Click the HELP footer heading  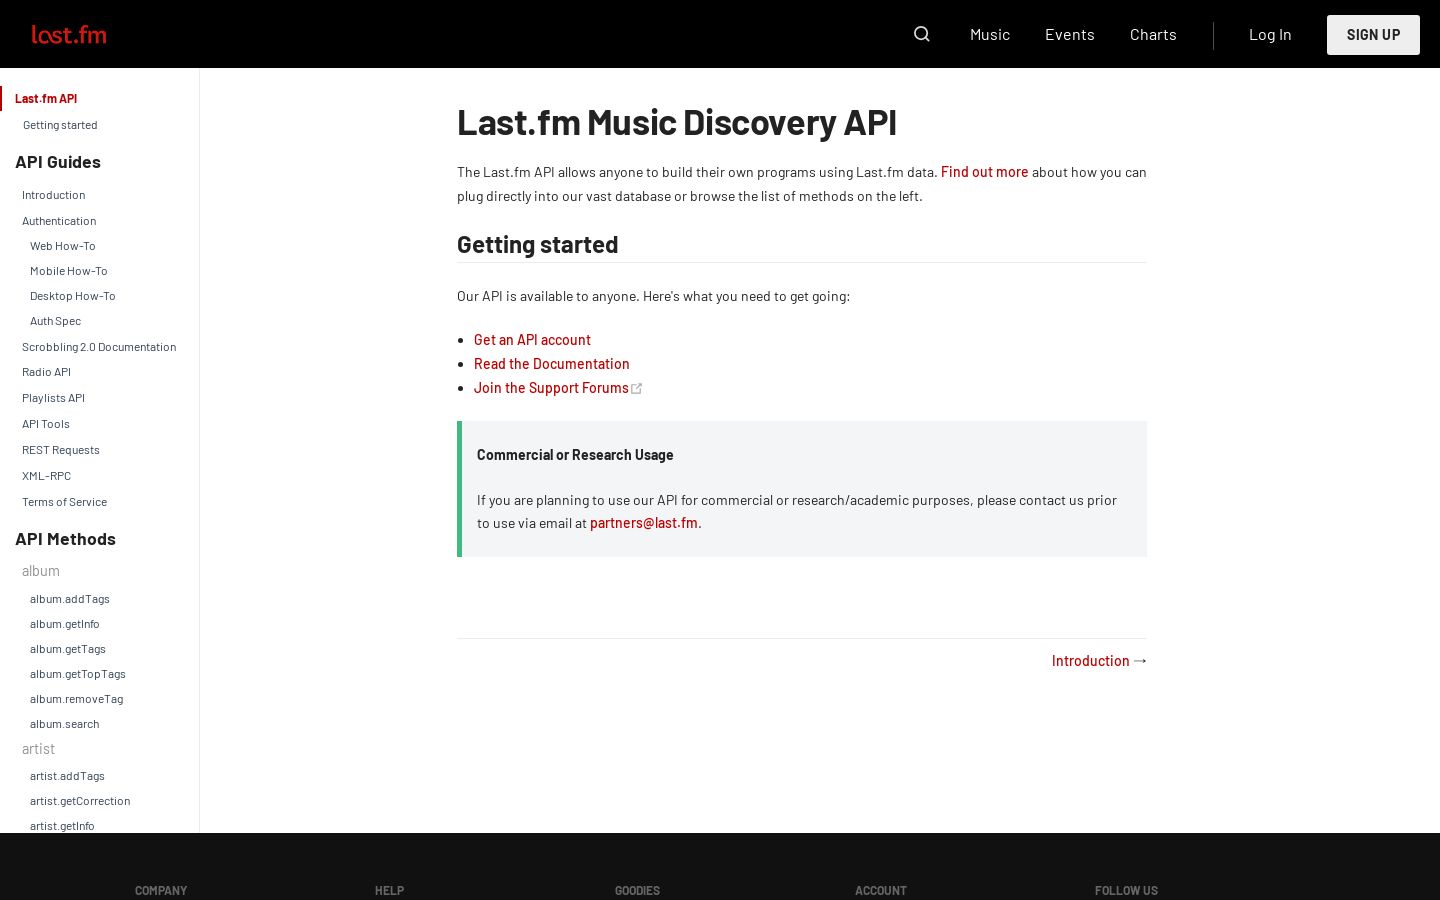tap(389, 890)
